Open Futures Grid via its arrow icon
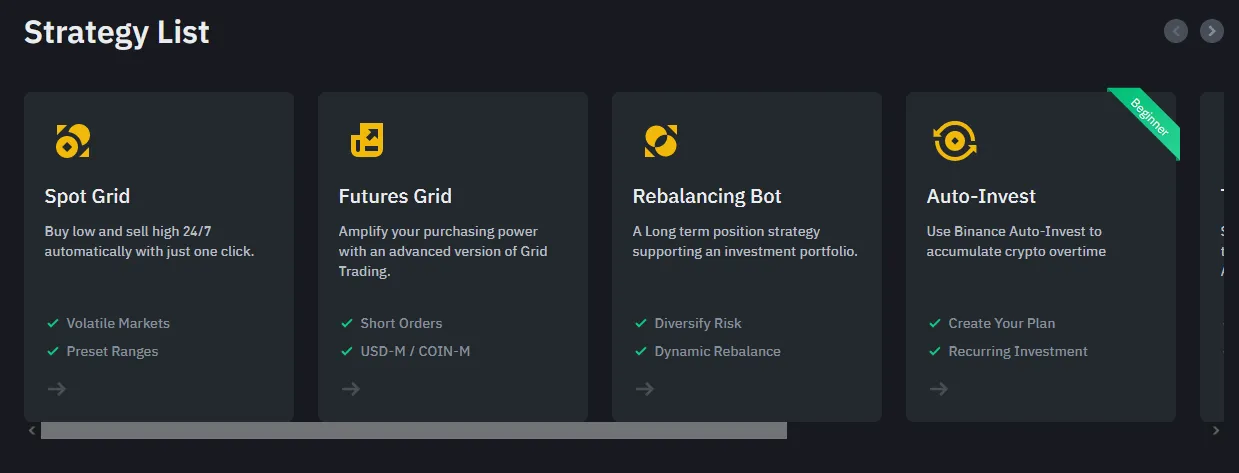This screenshot has width=1239, height=473. coord(351,389)
